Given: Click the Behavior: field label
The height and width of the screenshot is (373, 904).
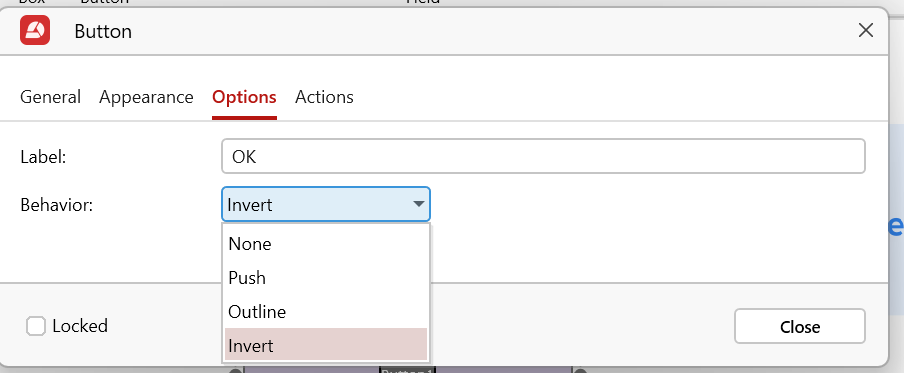Looking at the screenshot, I should pos(56,205).
